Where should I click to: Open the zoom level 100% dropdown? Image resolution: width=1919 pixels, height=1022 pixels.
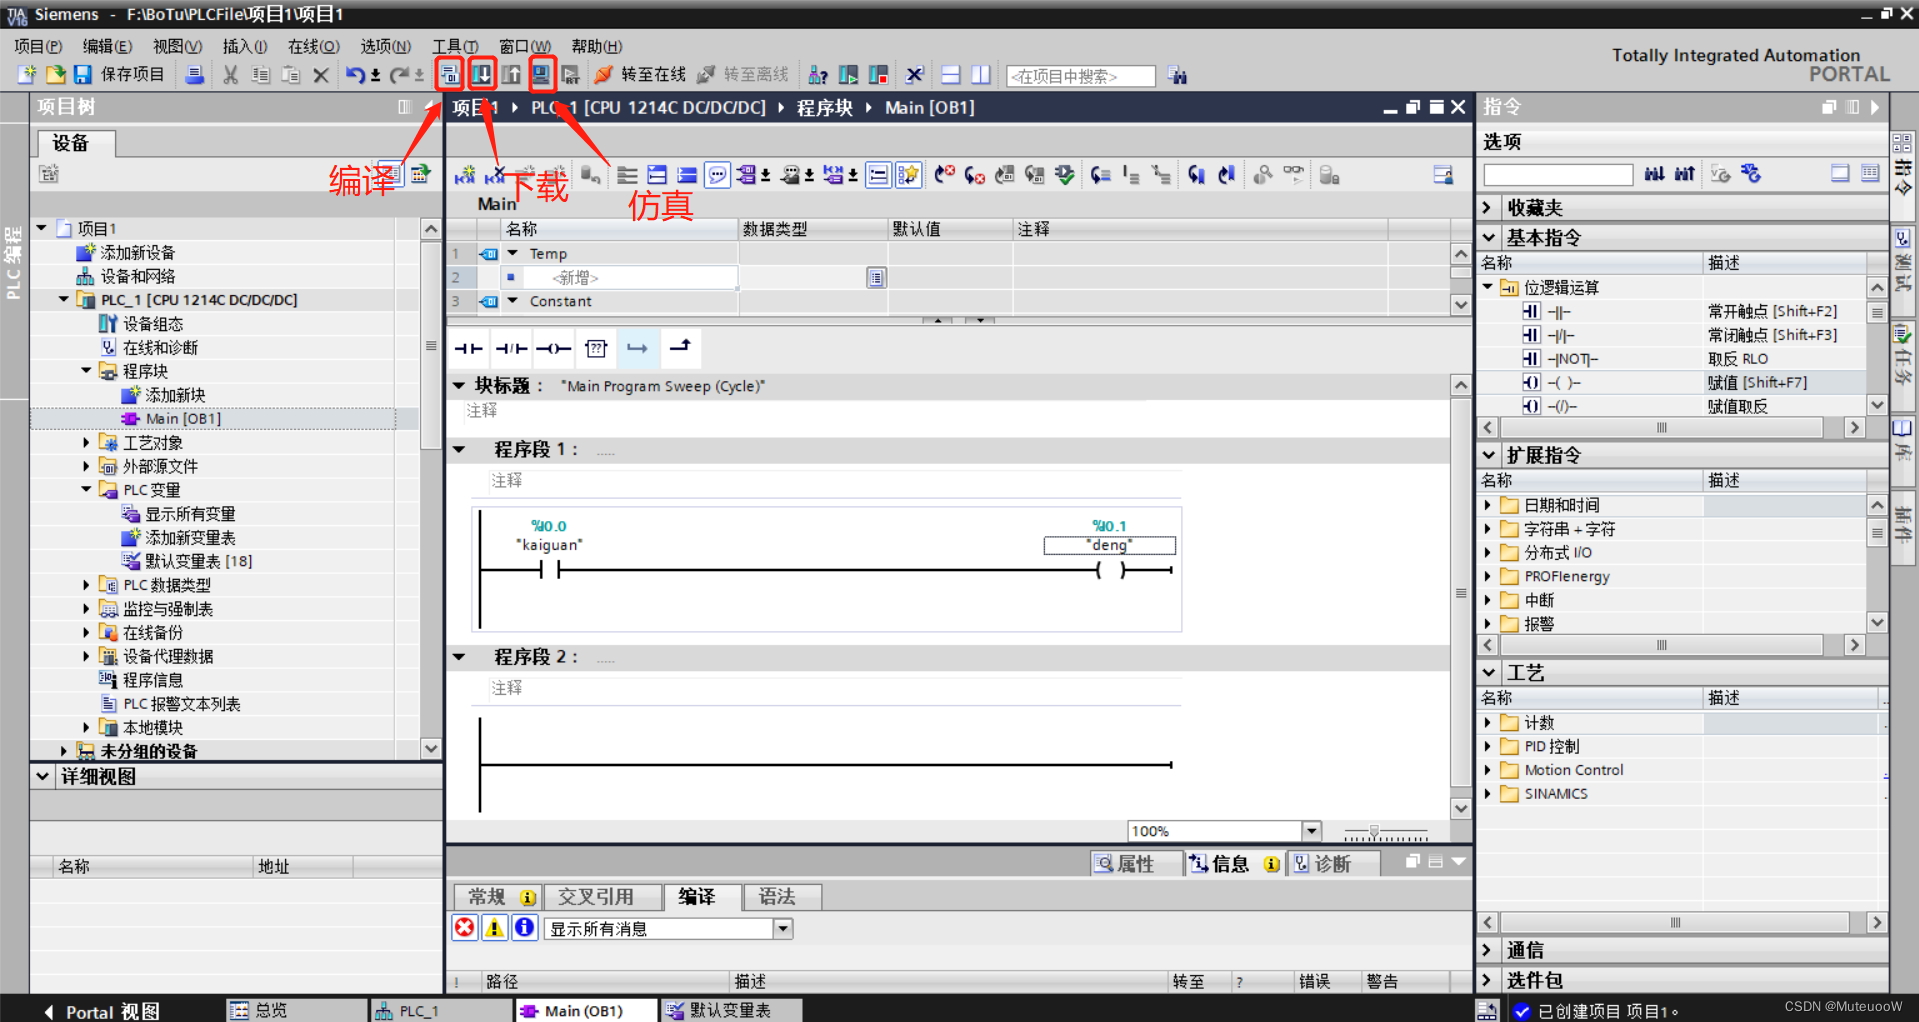pos(1312,830)
